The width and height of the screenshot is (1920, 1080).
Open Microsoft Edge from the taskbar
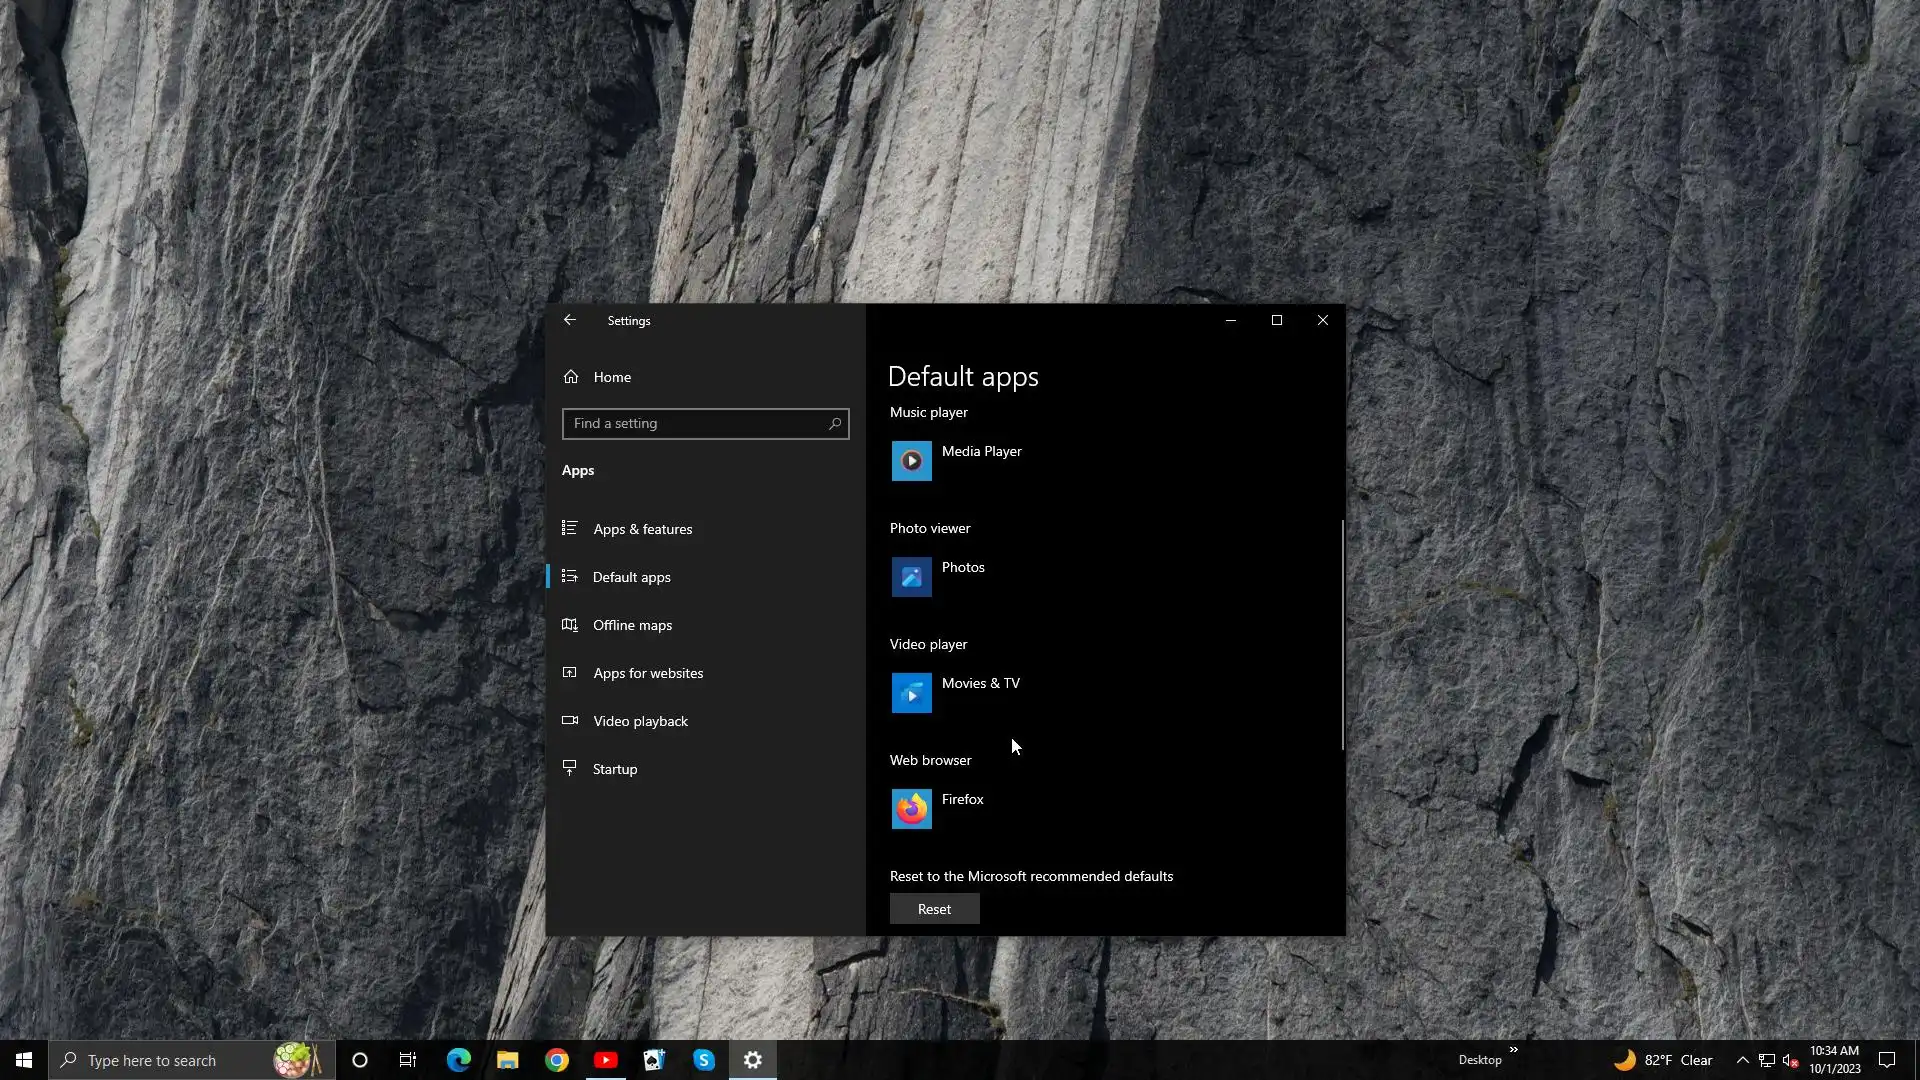coord(459,1060)
